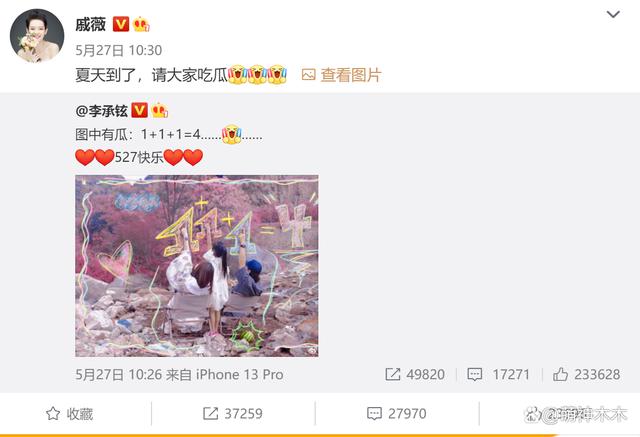The height and width of the screenshot is (437, 640).
Task: Click the 5月27日 10:26 original post timestamp
Action: (x=119, y=375)
